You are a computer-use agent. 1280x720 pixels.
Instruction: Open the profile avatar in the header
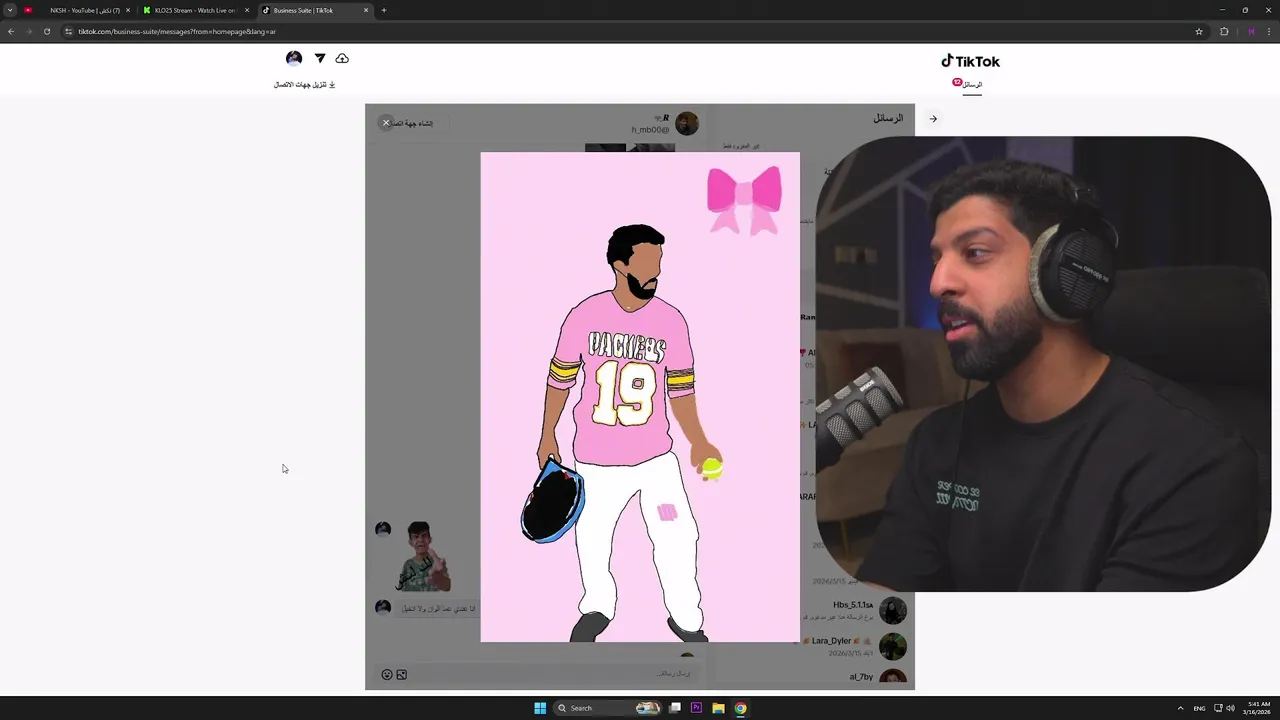pyautogui.click(x=294, y=59)
